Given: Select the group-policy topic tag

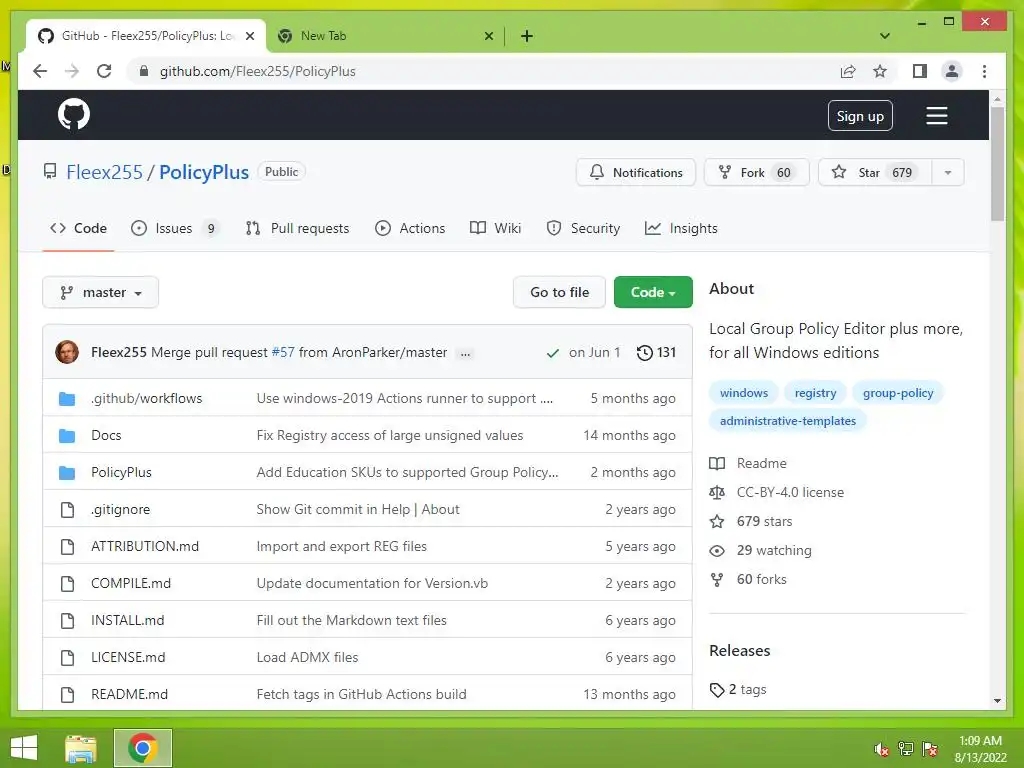Looking at the screenshot, I should click(x=898, y=393).
